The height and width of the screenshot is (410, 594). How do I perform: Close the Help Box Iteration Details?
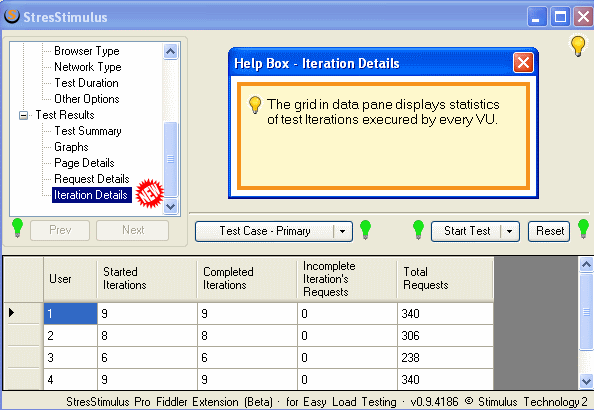523,63
